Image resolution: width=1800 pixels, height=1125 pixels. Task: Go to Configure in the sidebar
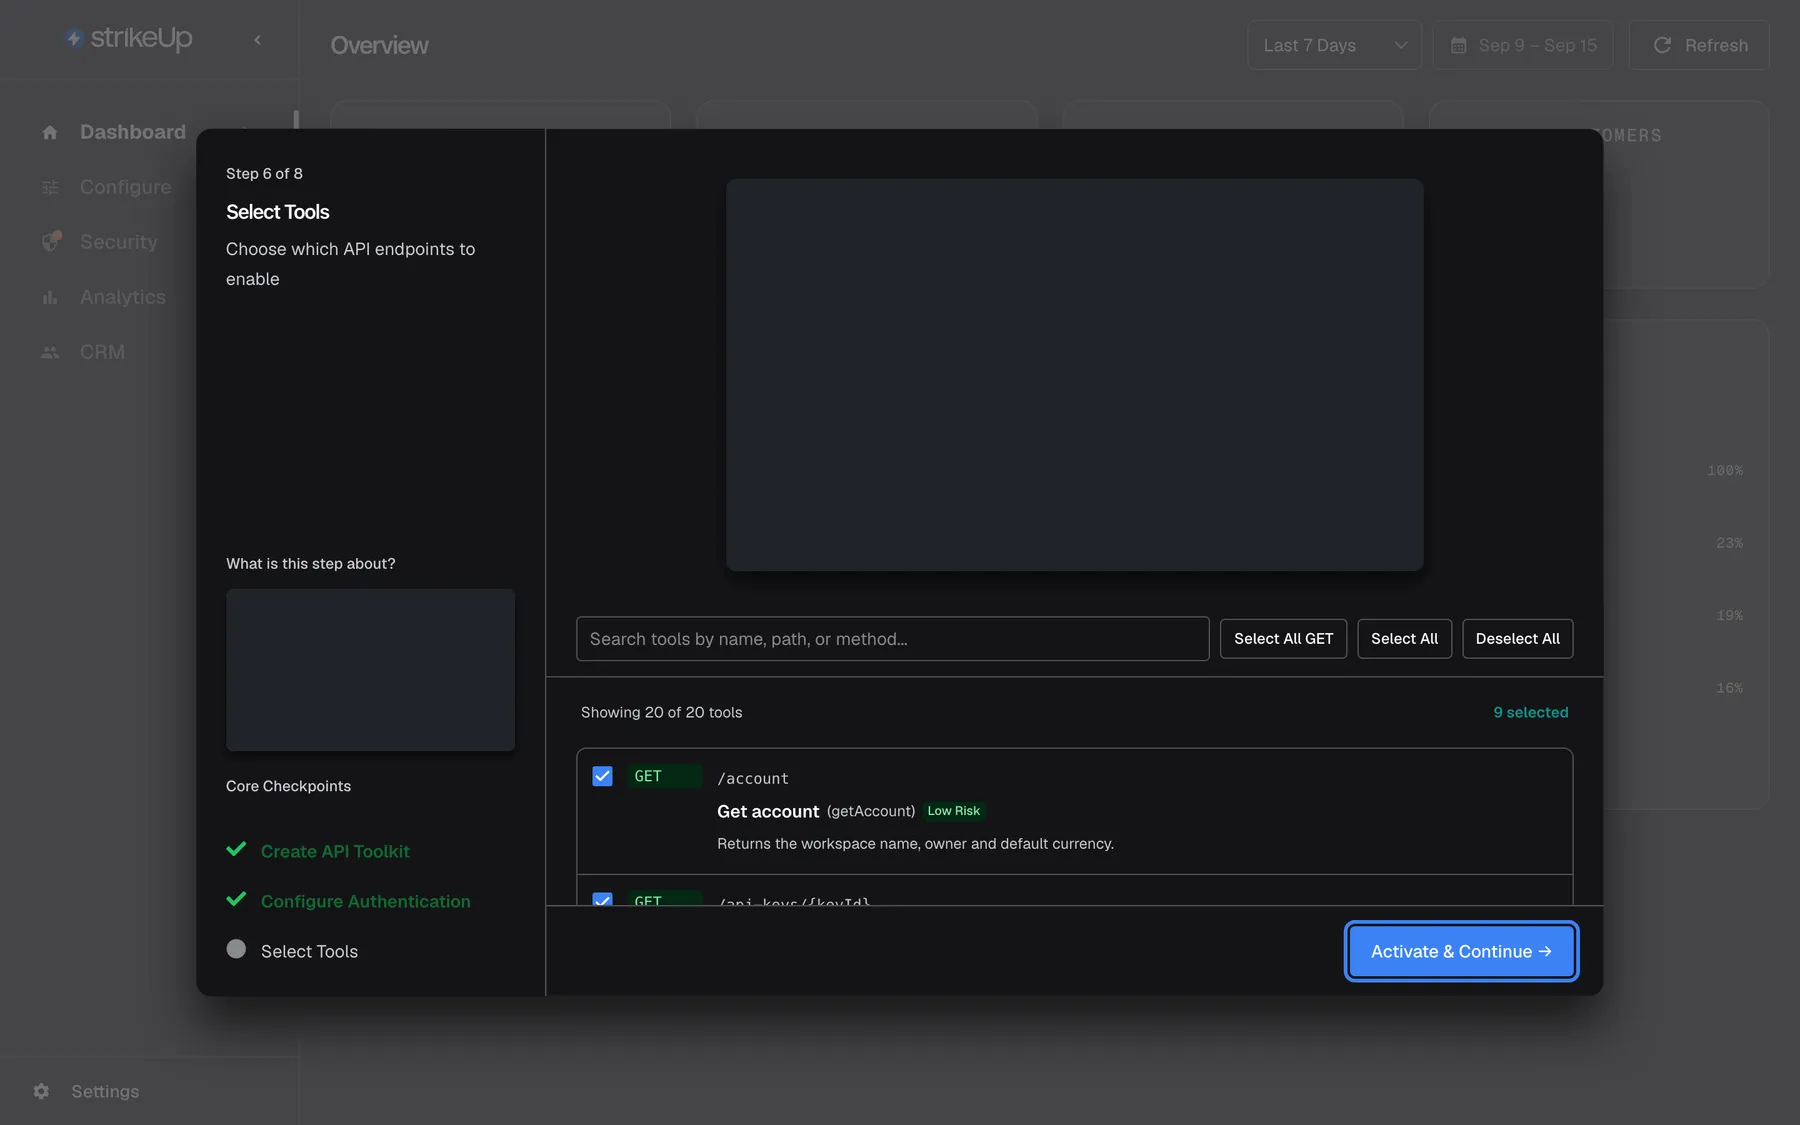(x=126, y=187)
